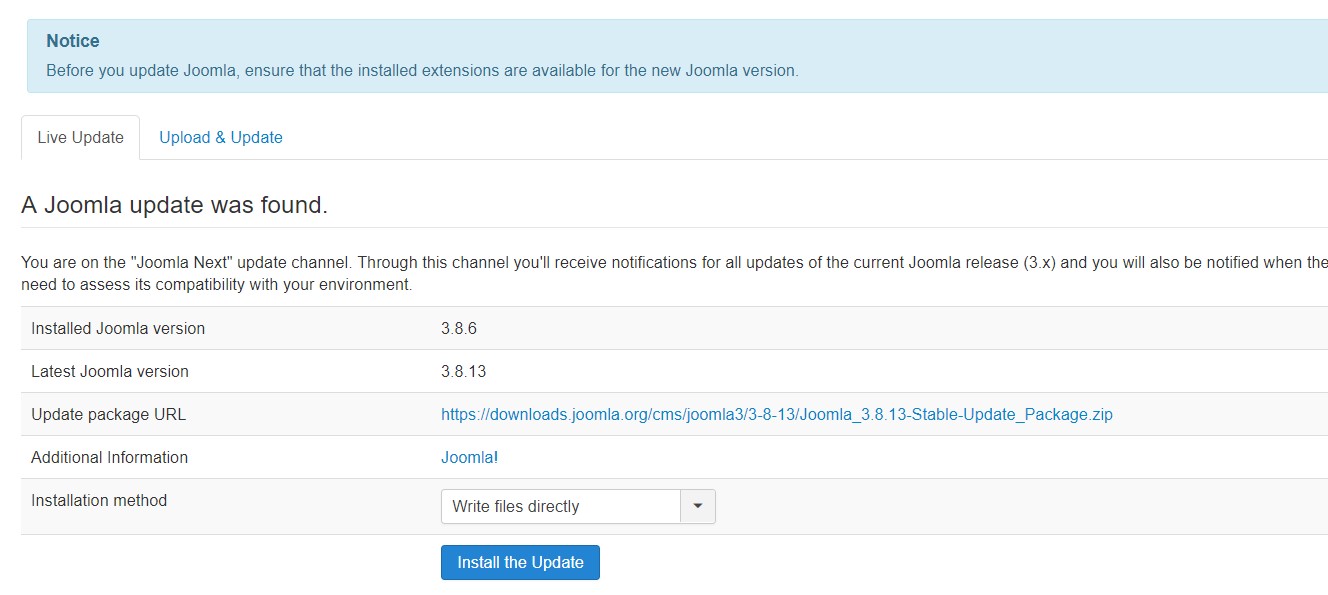This screenshot has width=1328, height=595.
Task: Click the Latest Joomla version value 3.8.13
Action: pyautogui.click(x=461, y=371)
